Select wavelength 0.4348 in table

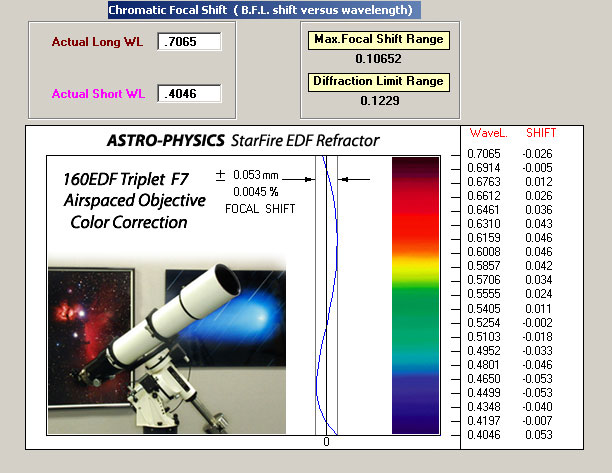(x=484, y=407)
